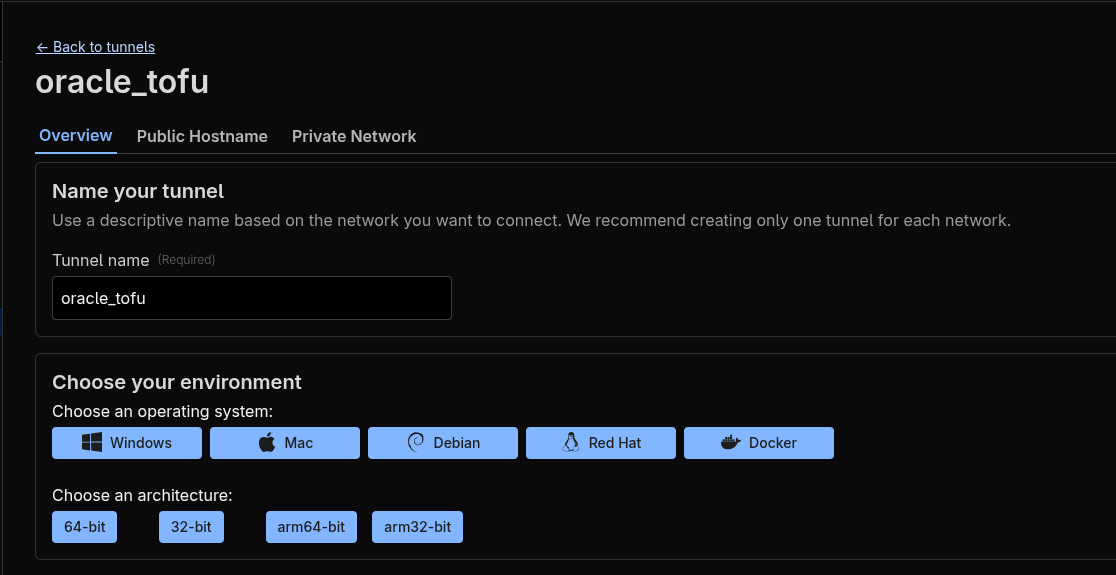Screen dimensions: 1116x575
Task: Click the Name your tunnel heading
Action: tap(138, 191)
